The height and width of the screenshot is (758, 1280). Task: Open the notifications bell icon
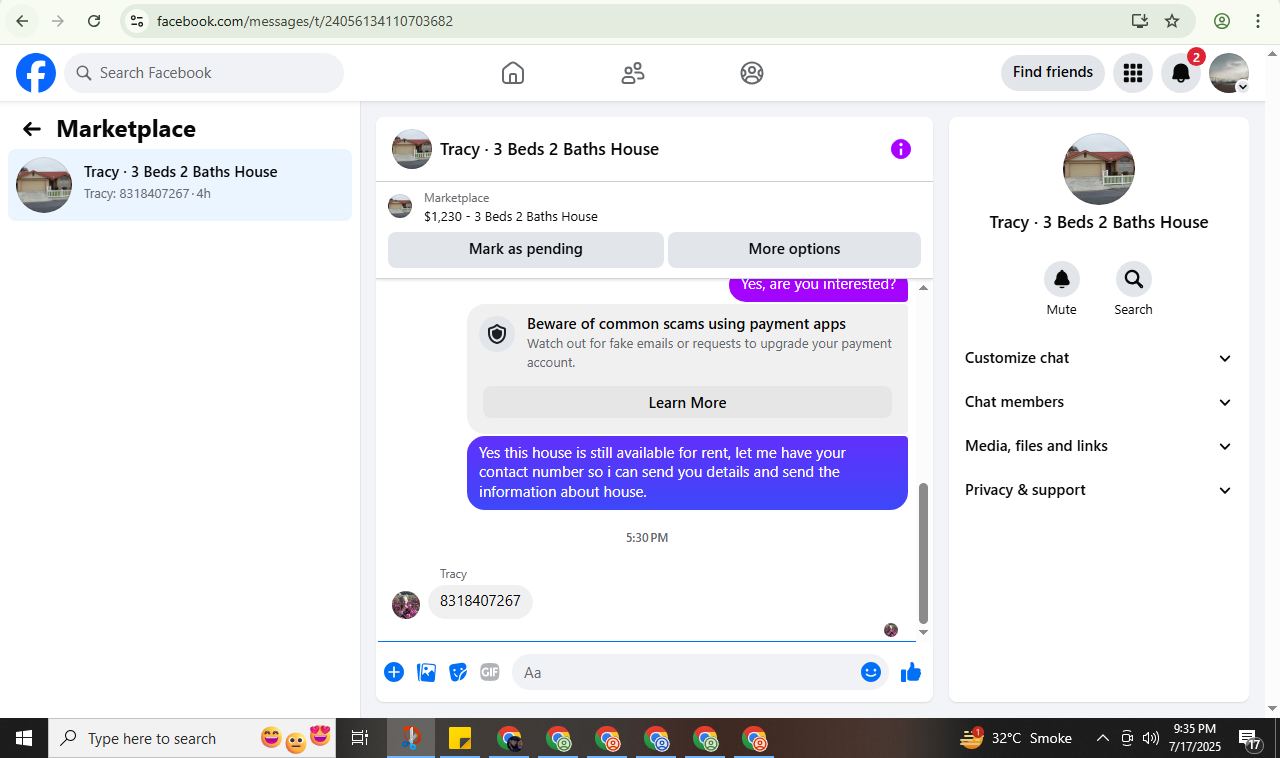(x=1181, y=73)
